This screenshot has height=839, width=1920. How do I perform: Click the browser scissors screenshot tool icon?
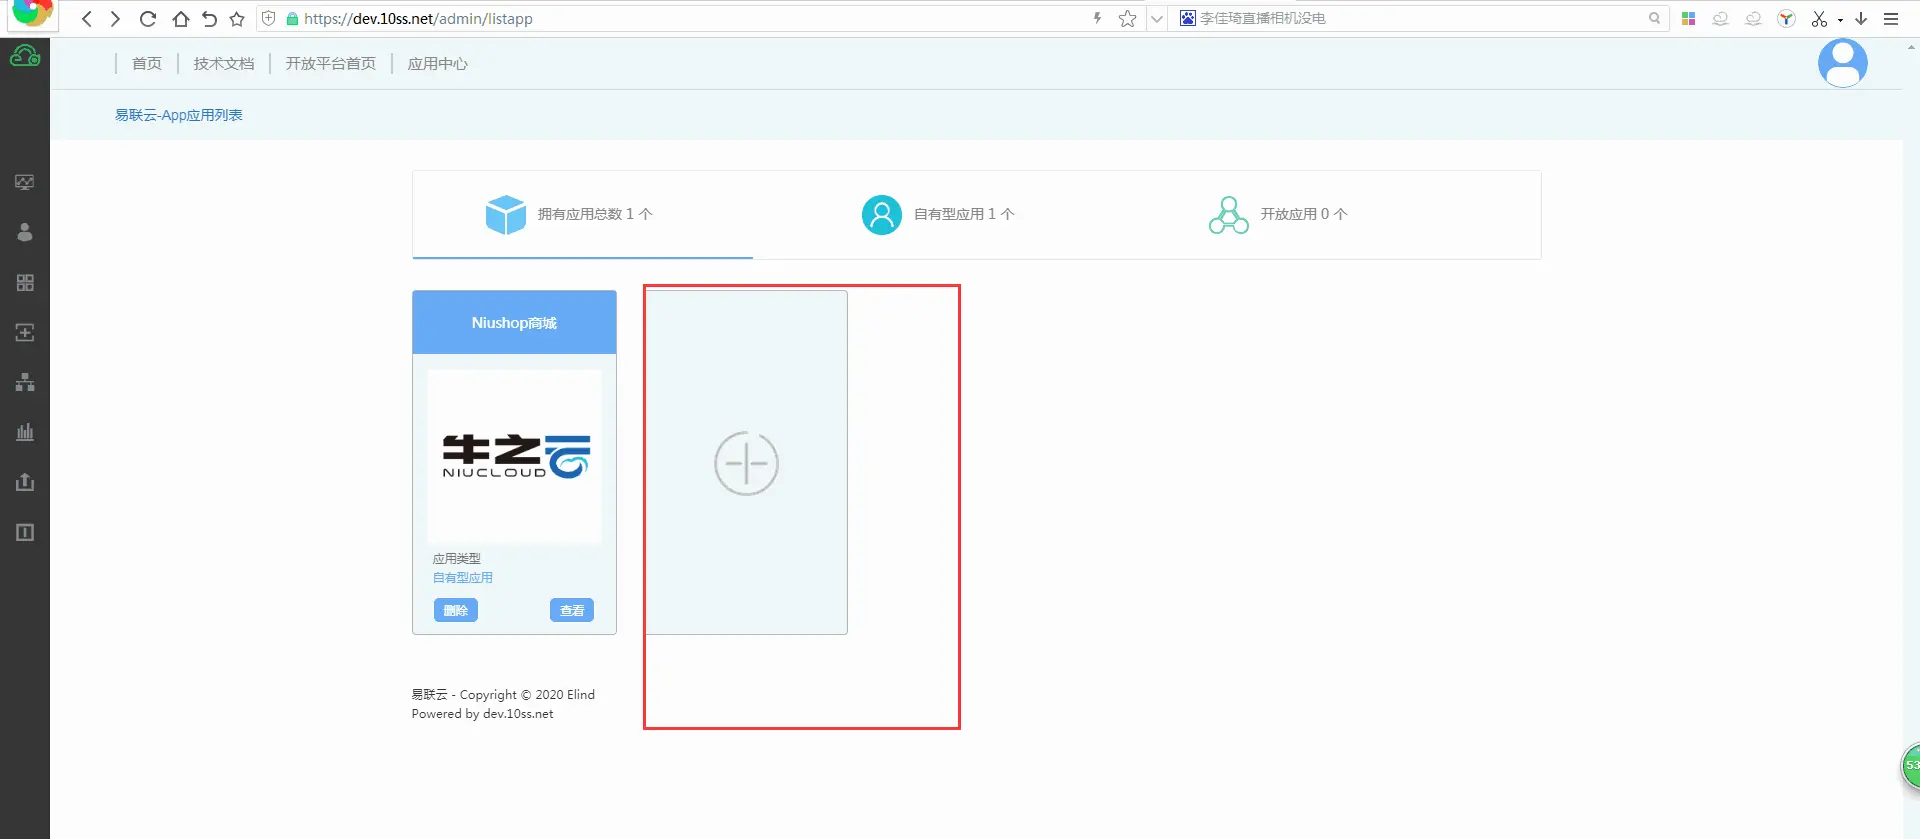coord(1818,19)
